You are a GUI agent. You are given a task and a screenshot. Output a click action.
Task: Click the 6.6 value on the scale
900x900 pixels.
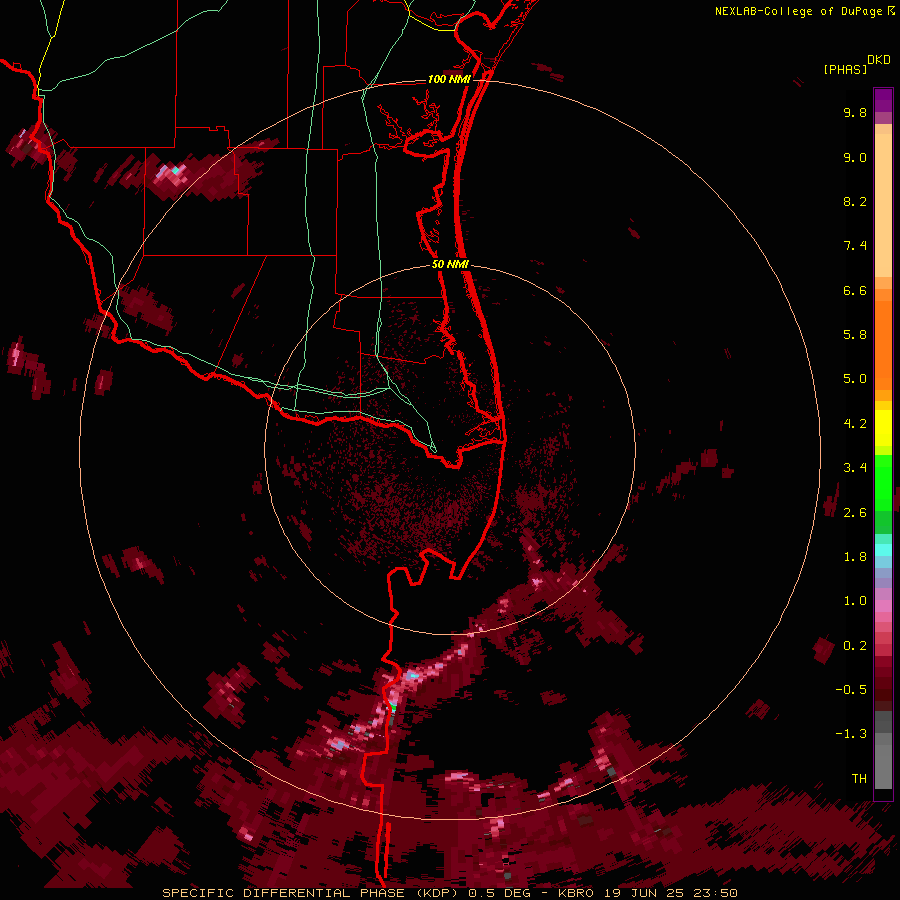855,290
